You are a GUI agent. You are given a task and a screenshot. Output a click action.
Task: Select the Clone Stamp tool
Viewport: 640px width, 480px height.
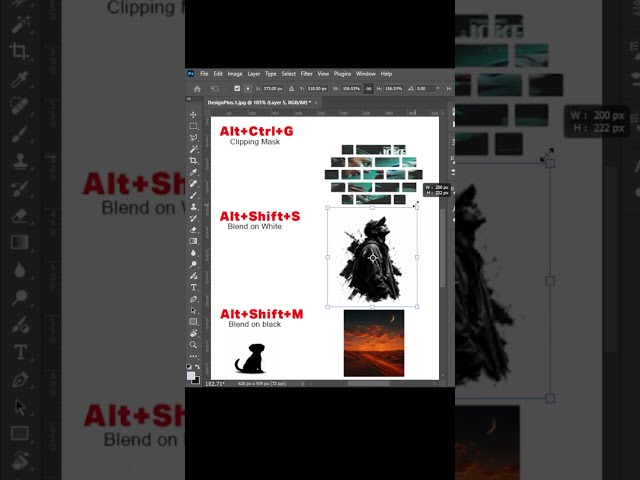193,207
